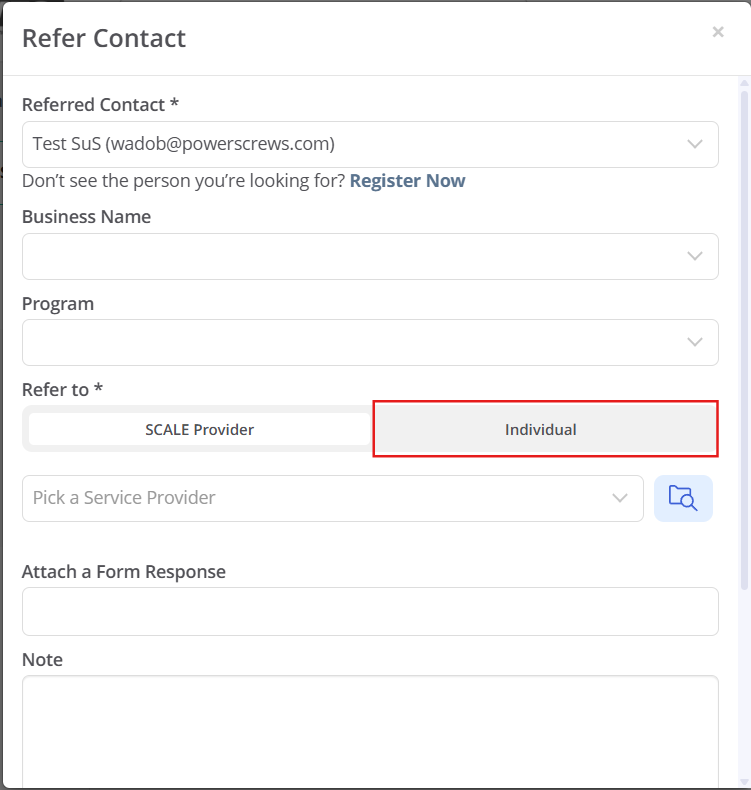Viewport: 751px width, 790px height.
Task: Follow the Register Now link
Action: point(407,180)
